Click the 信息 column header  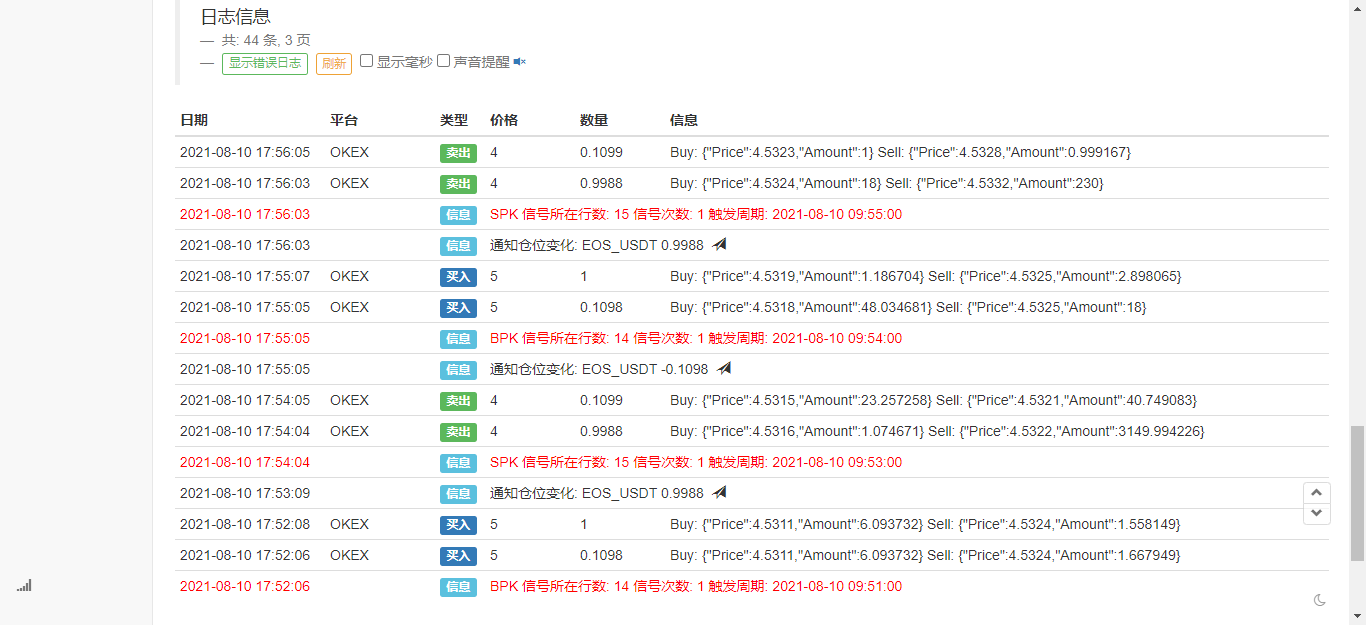[684, 120]
